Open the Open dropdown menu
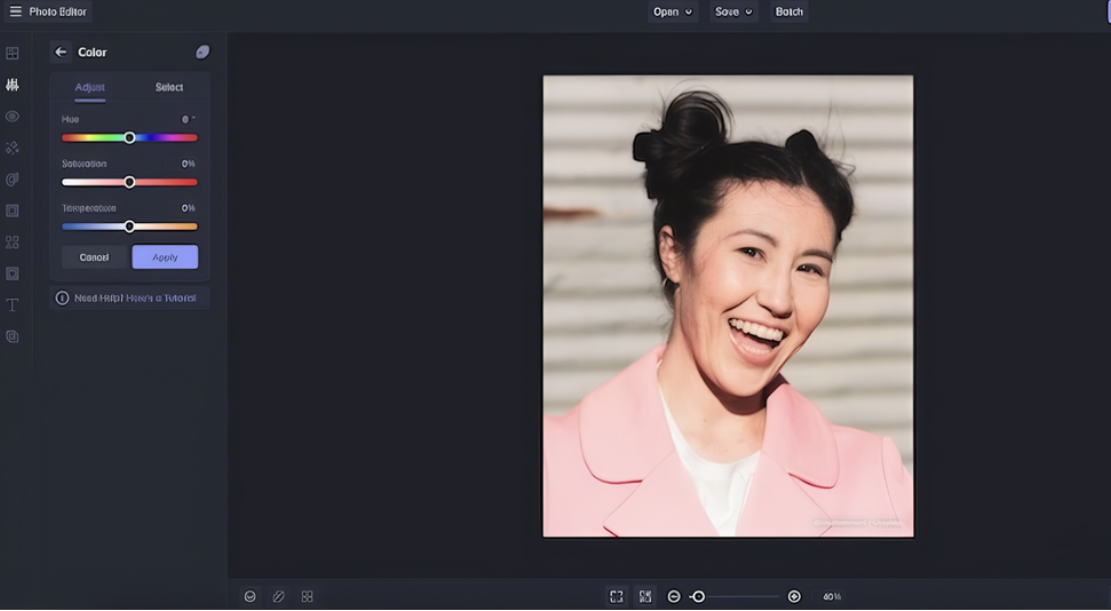This screenshot has height=611, width=1111. [672, 11]
